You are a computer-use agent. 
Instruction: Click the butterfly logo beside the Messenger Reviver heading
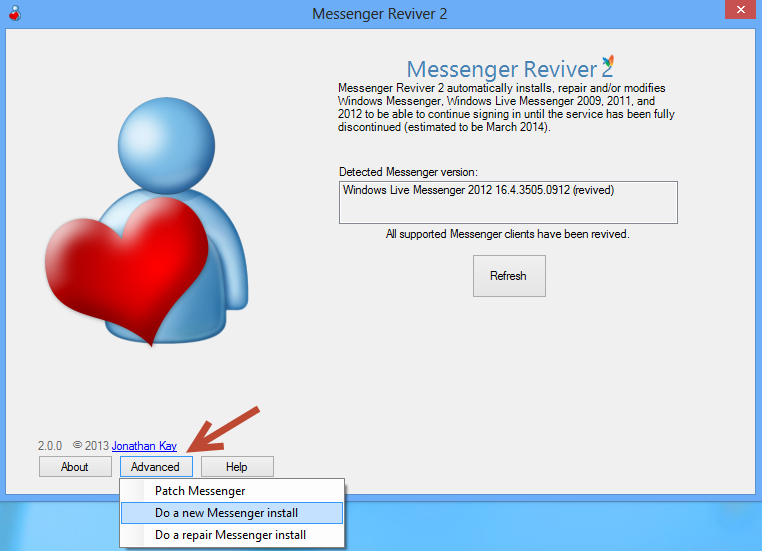(x=608, y=62)
